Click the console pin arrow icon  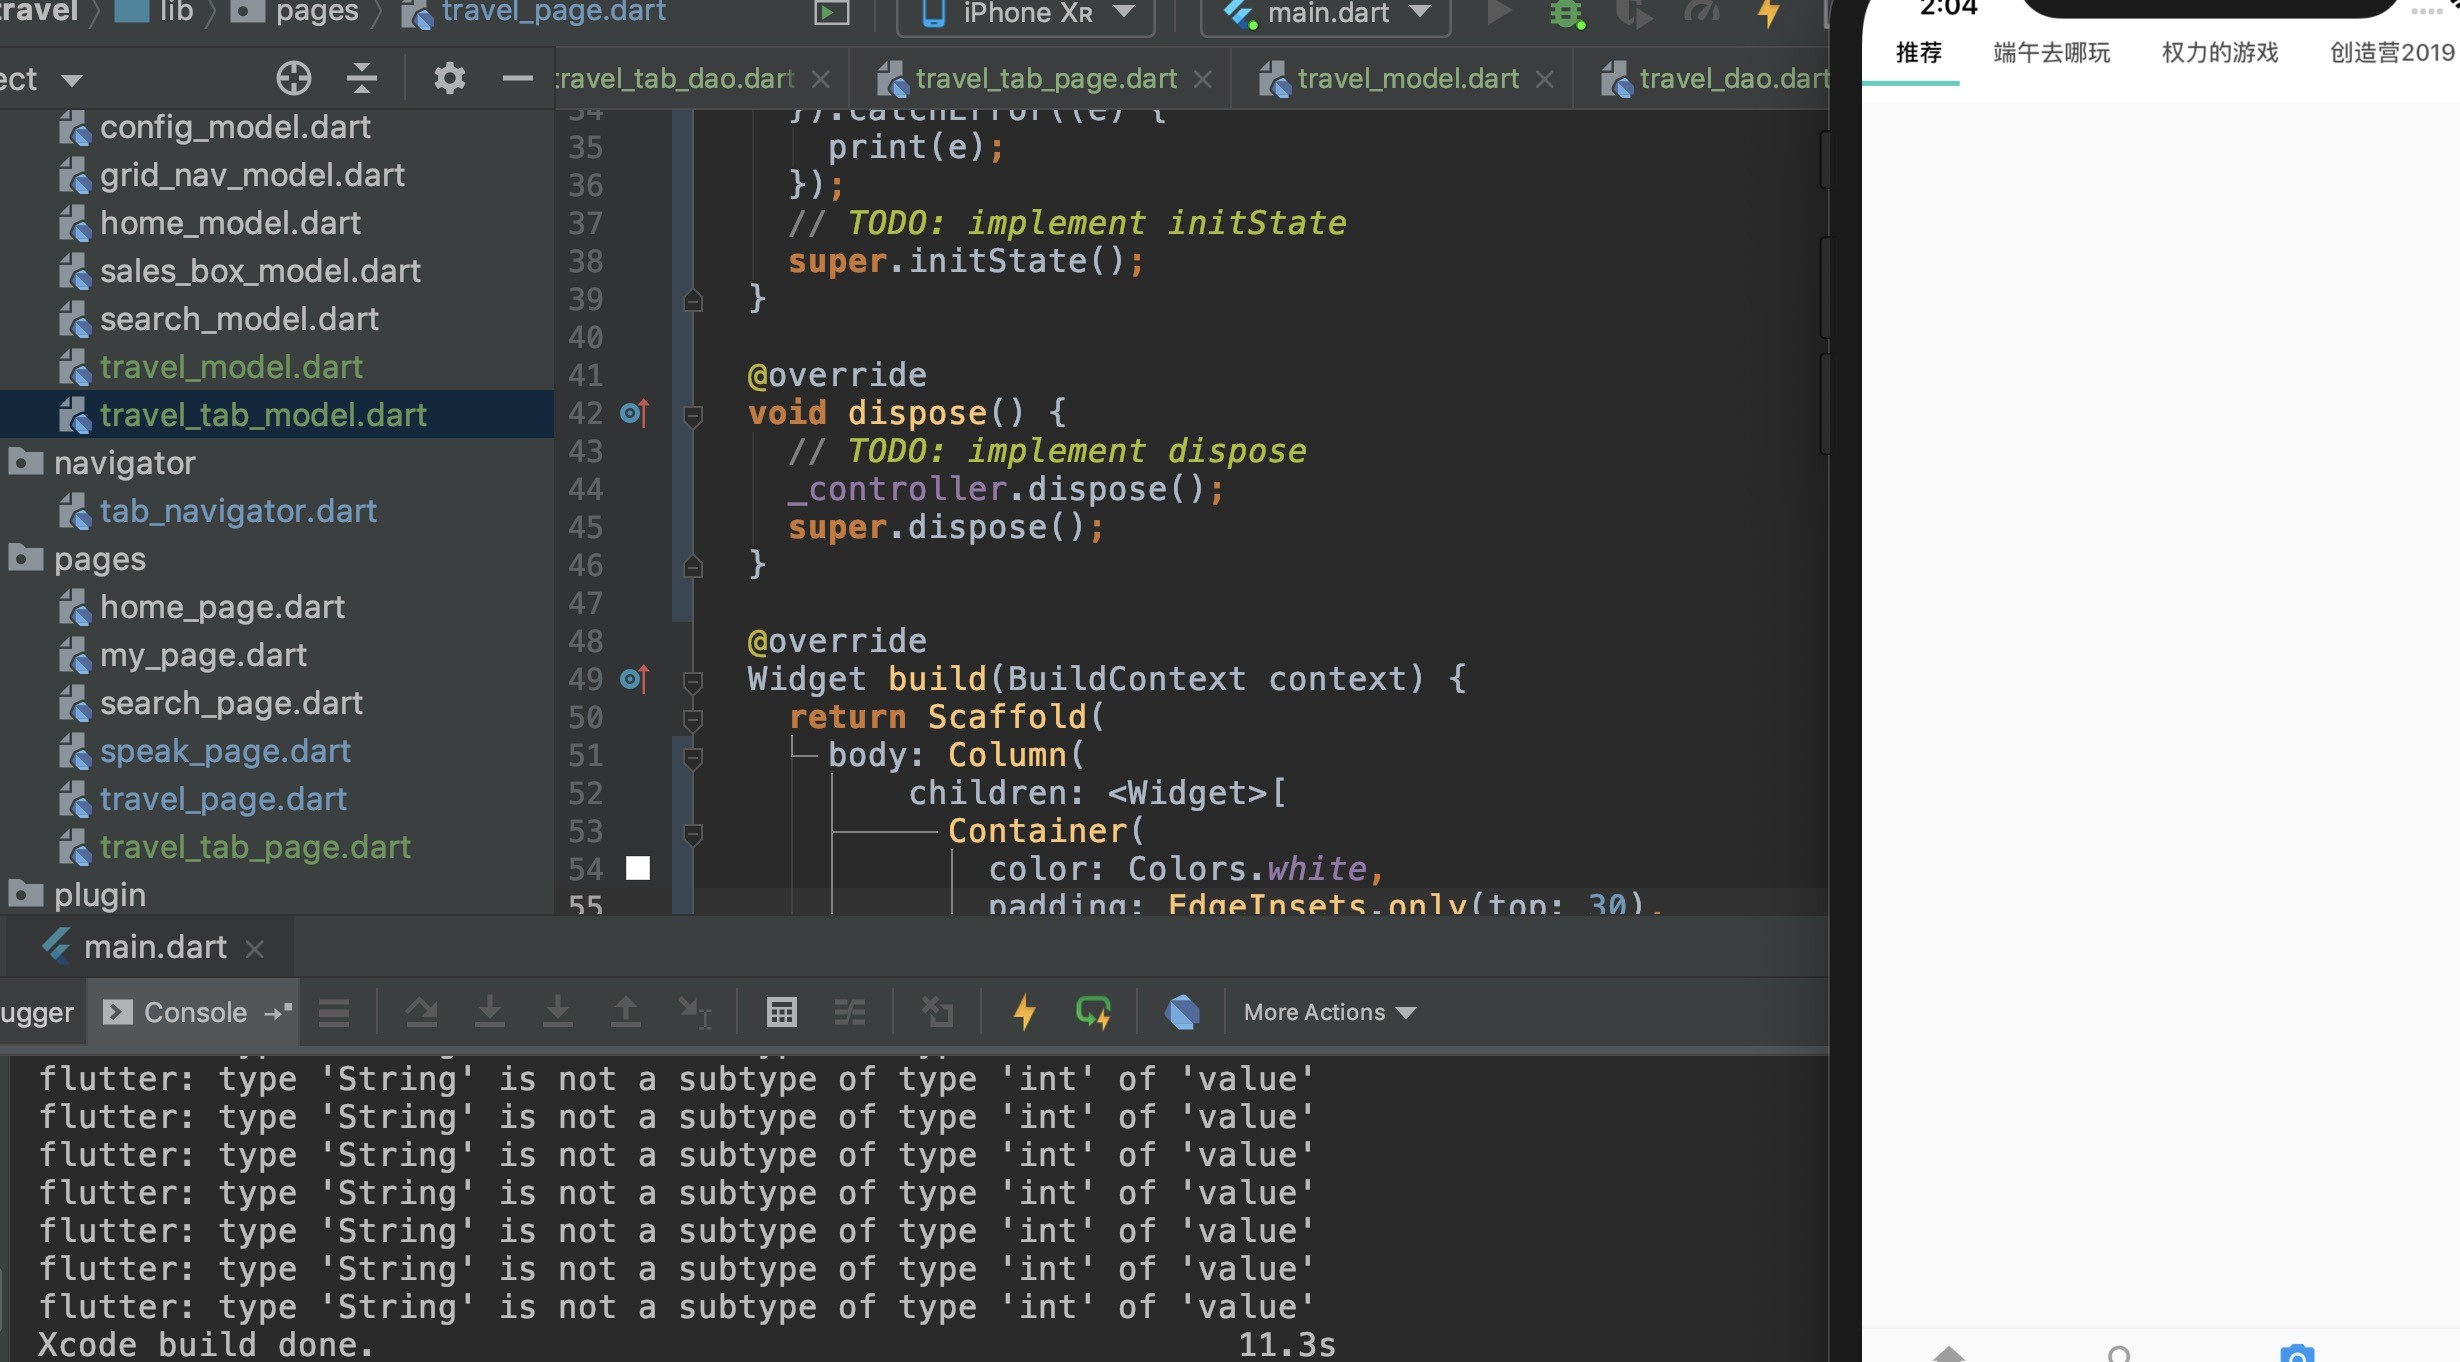[278, 1013]
